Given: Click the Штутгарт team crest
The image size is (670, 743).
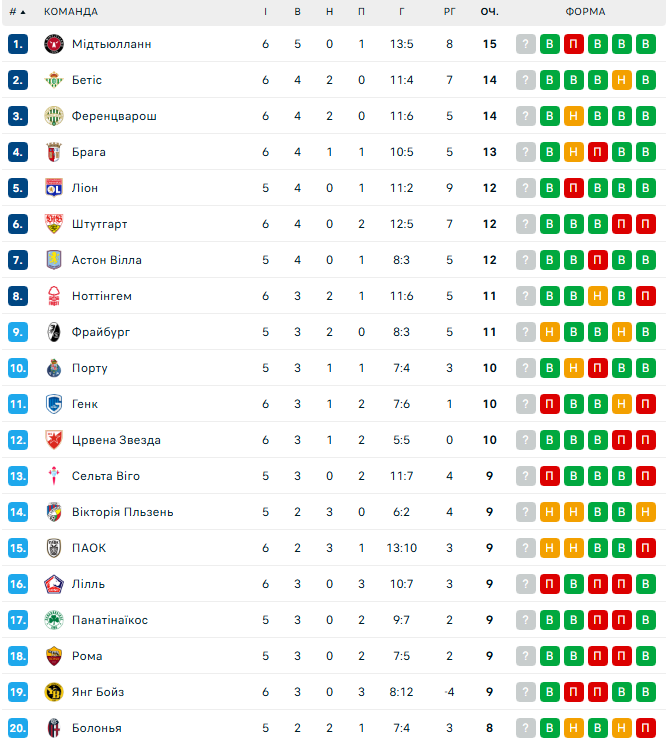Looking at the screenshot, I should click(x=54, y=224).
